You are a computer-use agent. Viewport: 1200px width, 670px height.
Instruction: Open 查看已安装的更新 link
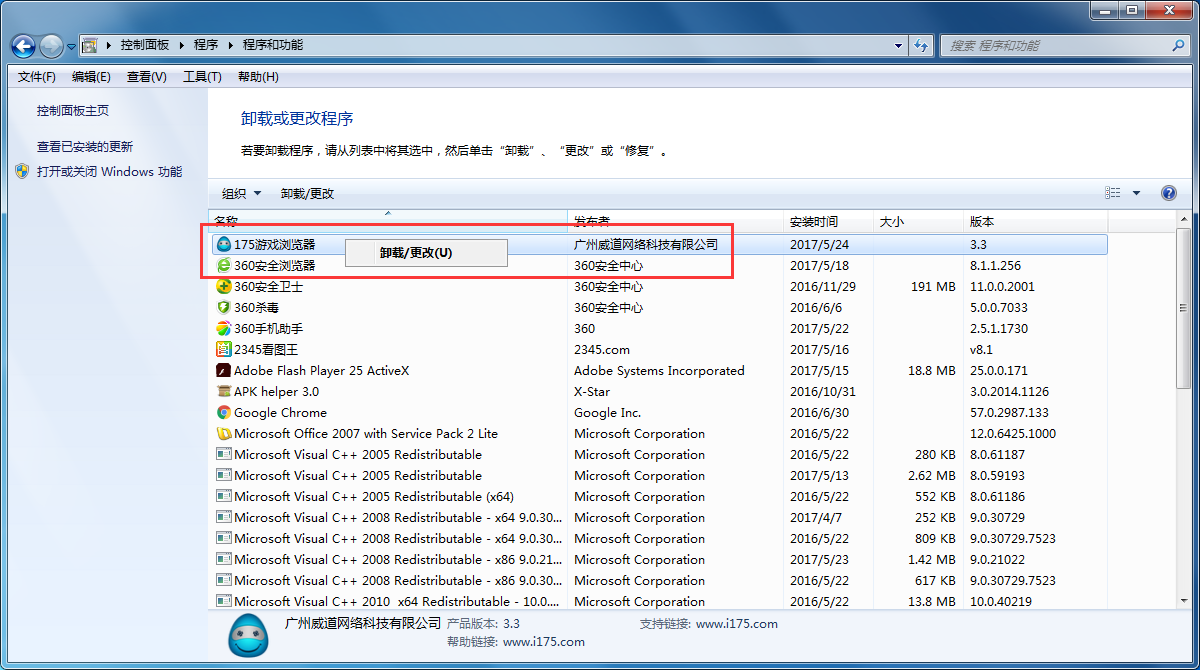coord(85,146)
